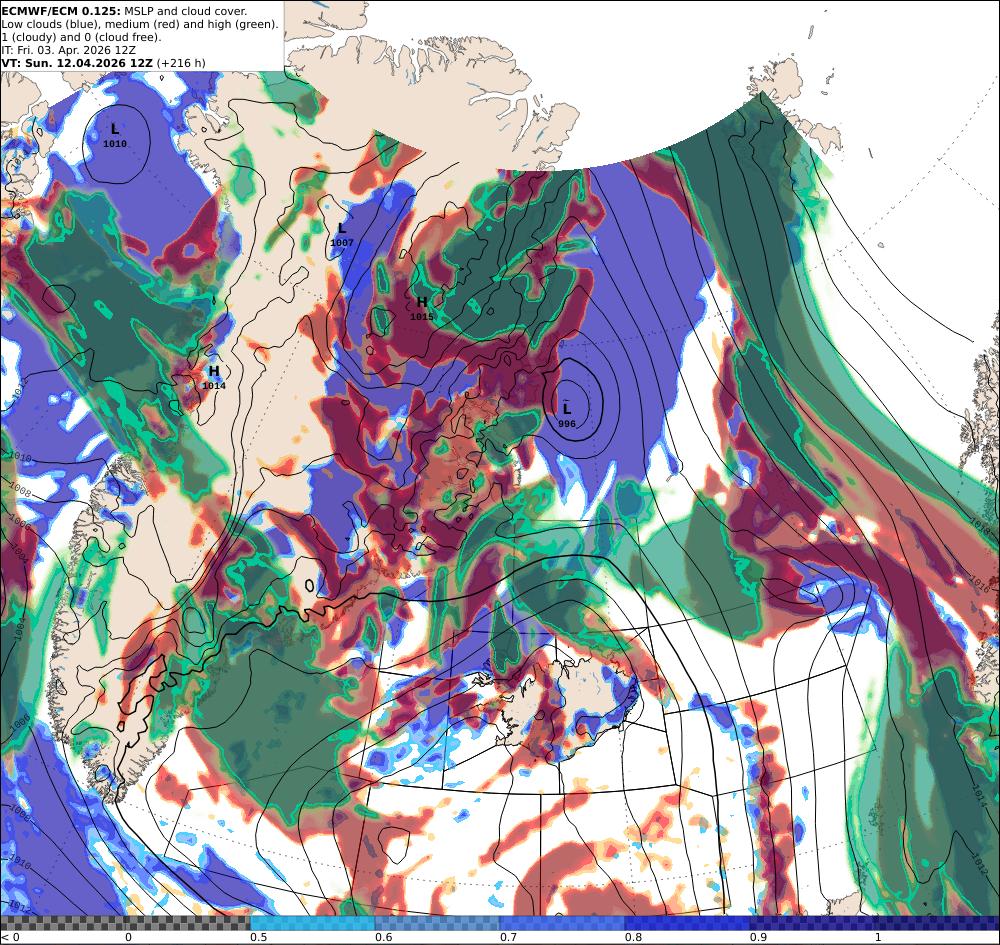Select the 0.6–0.7 colorbar segment

point(438,923)
